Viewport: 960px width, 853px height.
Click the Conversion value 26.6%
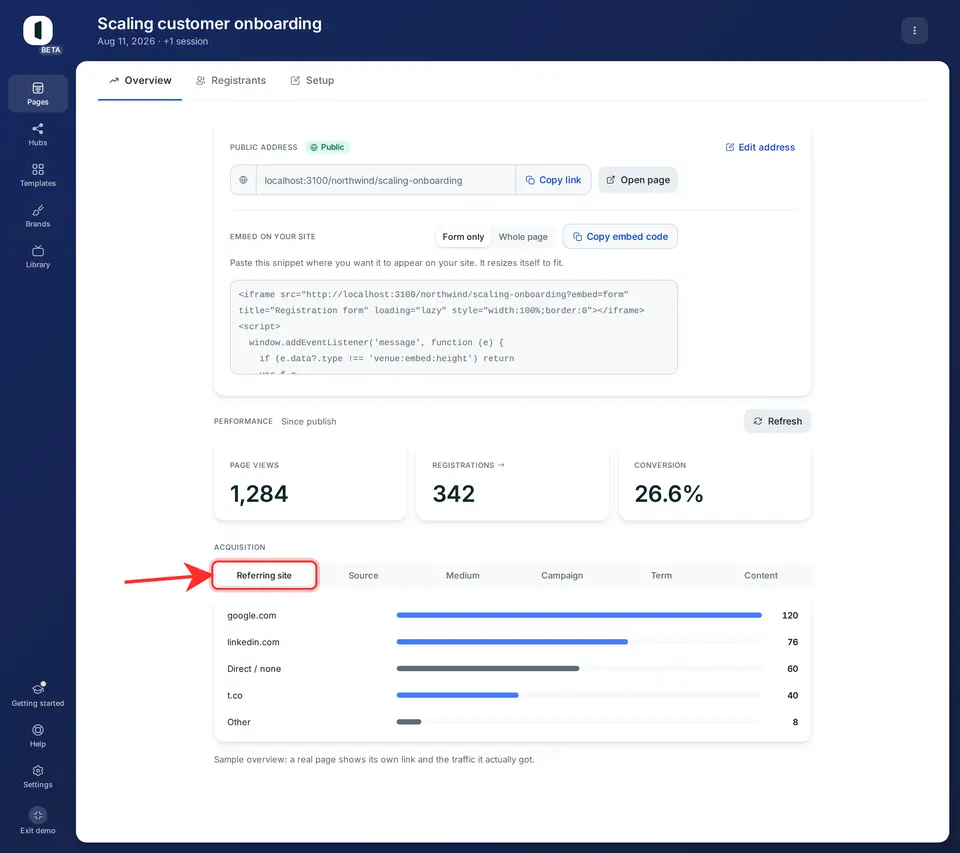pyautogui.click(x=669, y=494)
